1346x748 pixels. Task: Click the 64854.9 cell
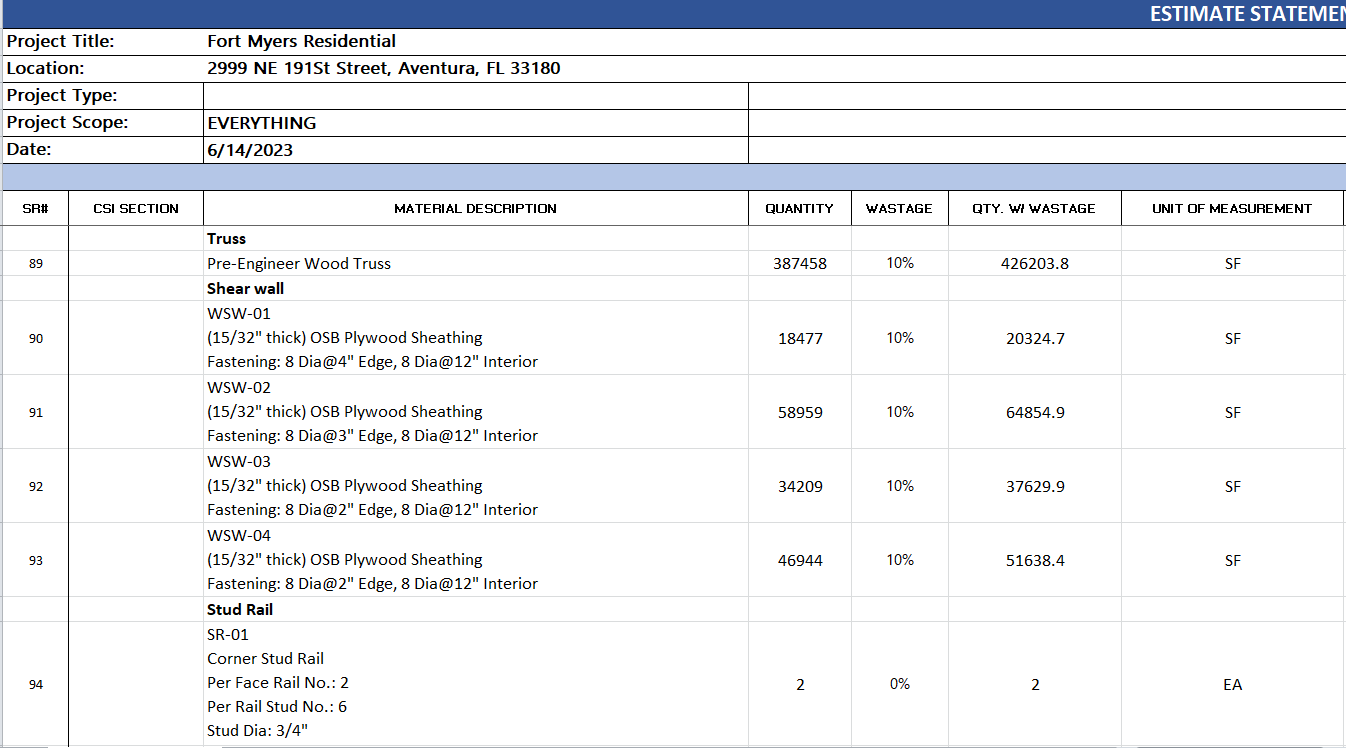point(1035,412)
